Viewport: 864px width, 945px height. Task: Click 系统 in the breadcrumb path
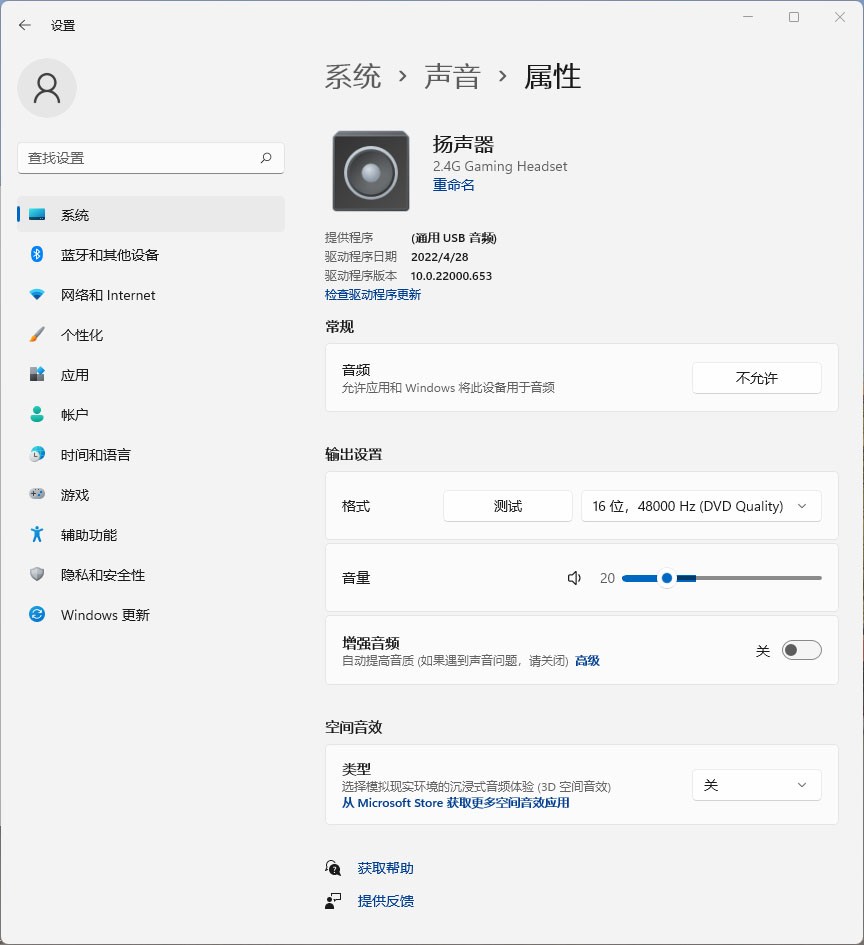tap(353, 77)
